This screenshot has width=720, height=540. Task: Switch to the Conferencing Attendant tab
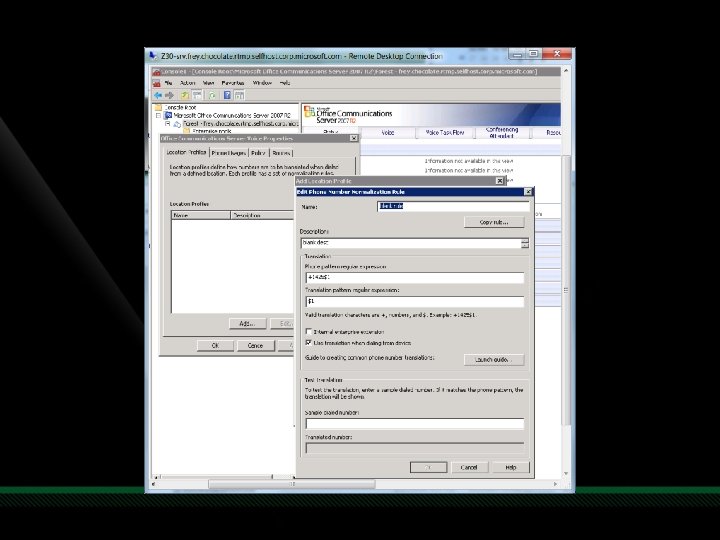tap(502, 133)
